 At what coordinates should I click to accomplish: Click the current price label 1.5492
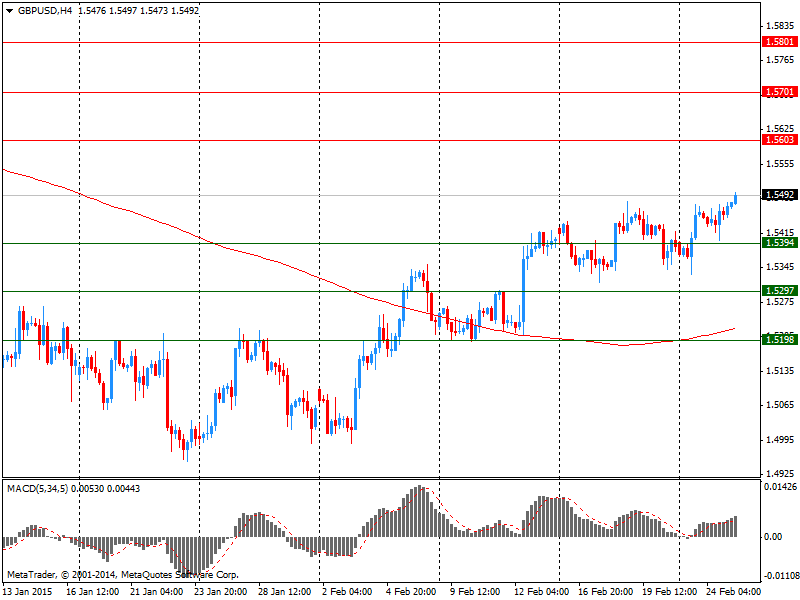coord(780,195)
